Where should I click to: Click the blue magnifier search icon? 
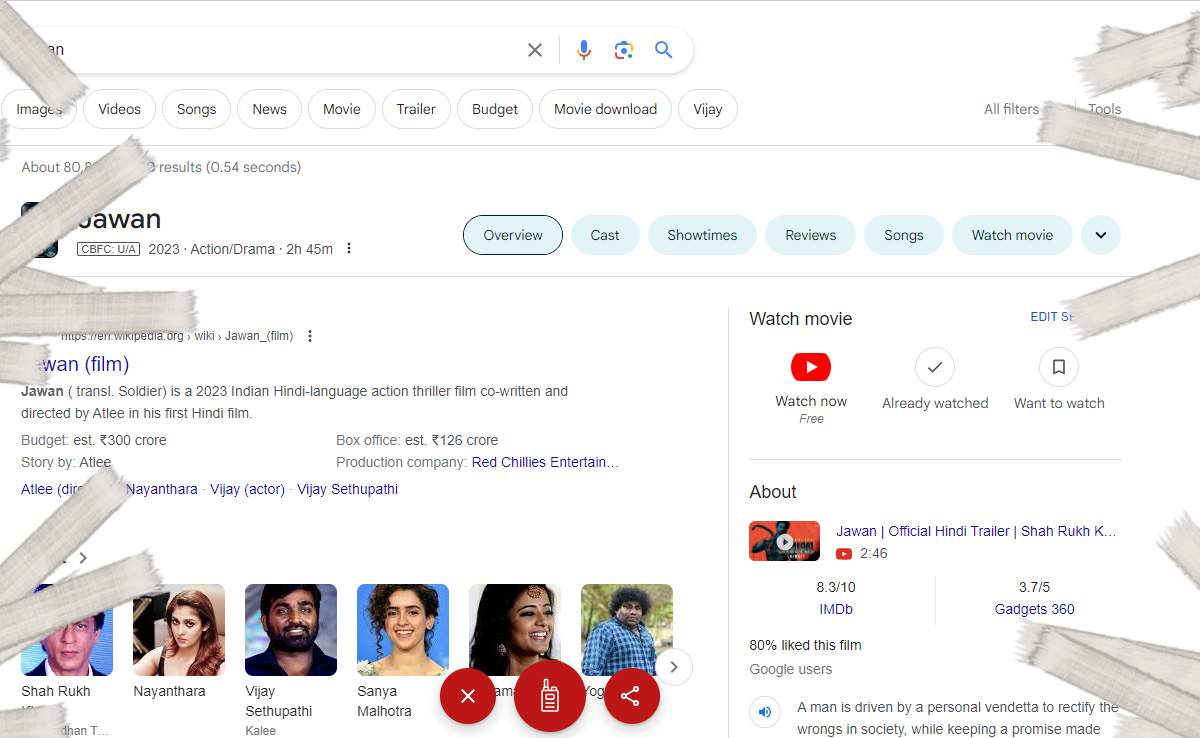[x=664, y=50]
